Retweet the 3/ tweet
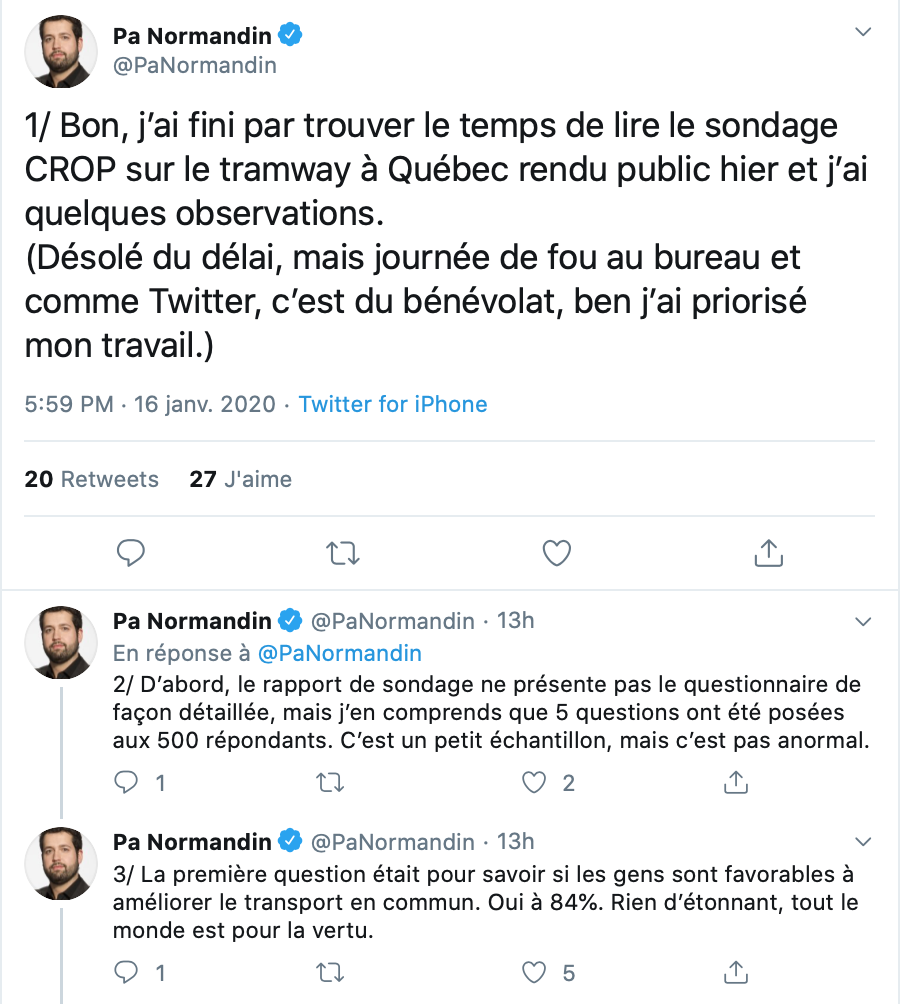 (330, 973)
